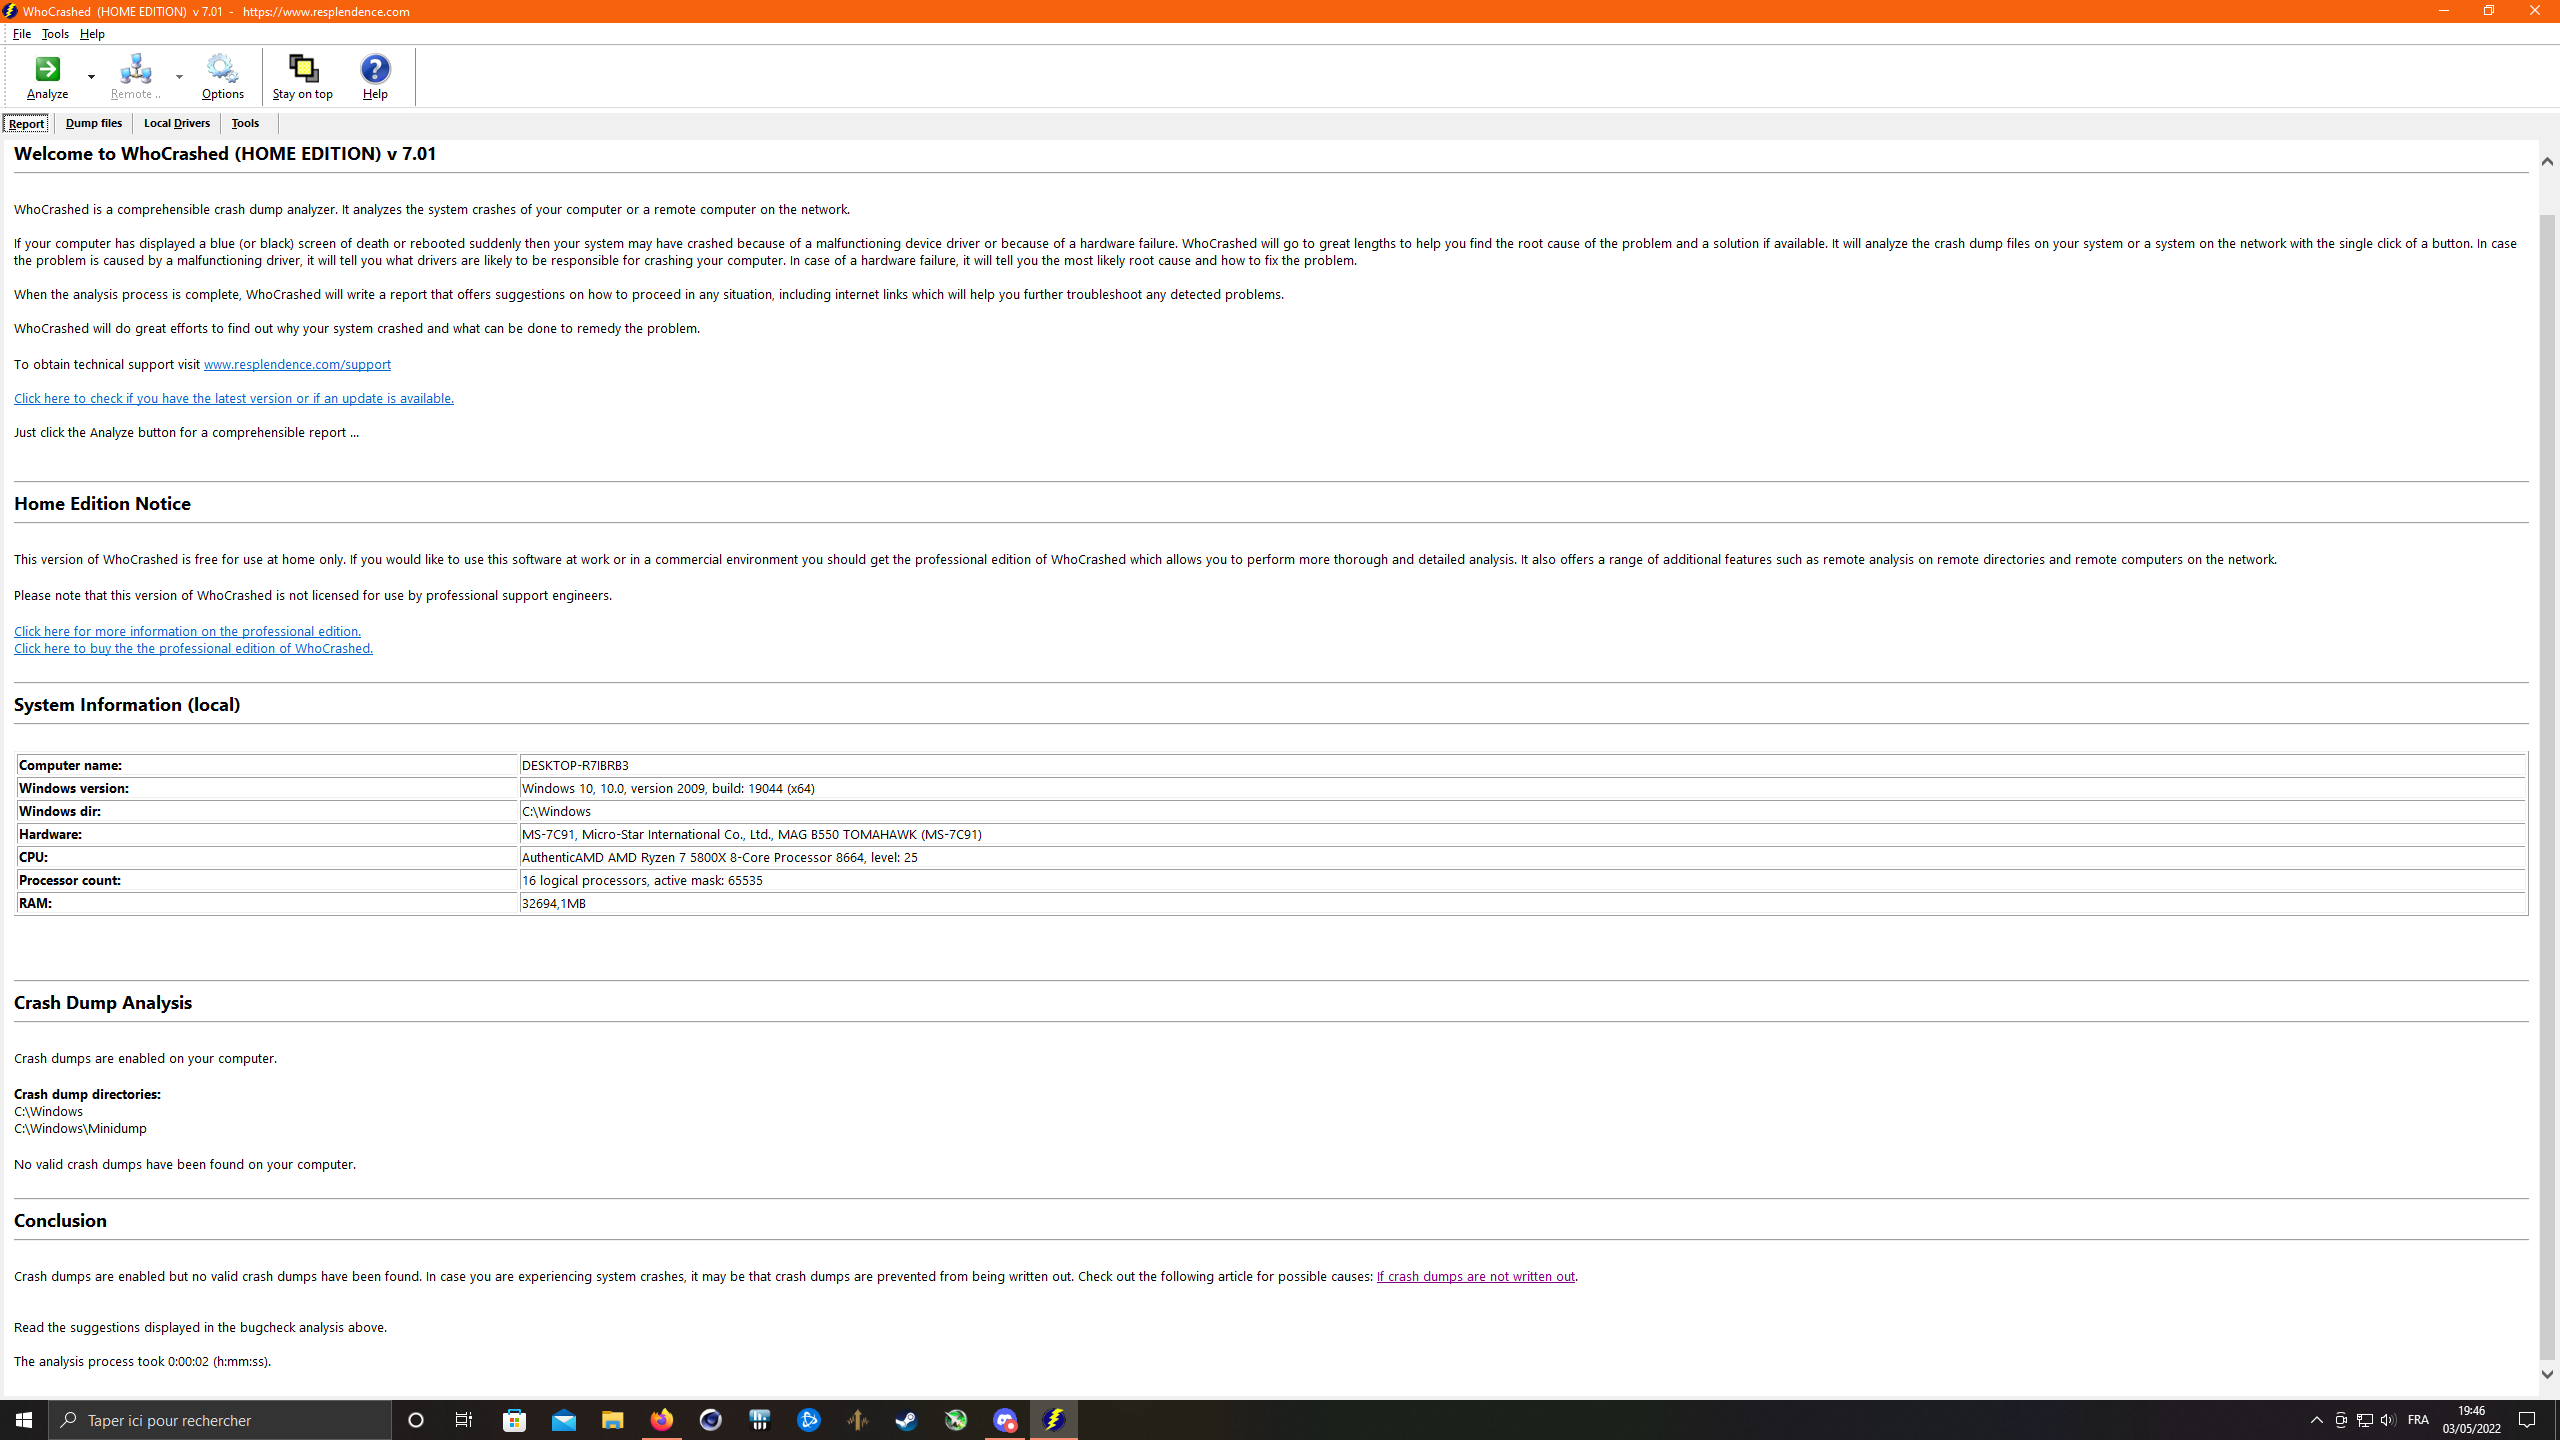Open 'If crash dumps are not written out' link
This screenshot has height=1440, width=2560.
coord(1475,1277)
